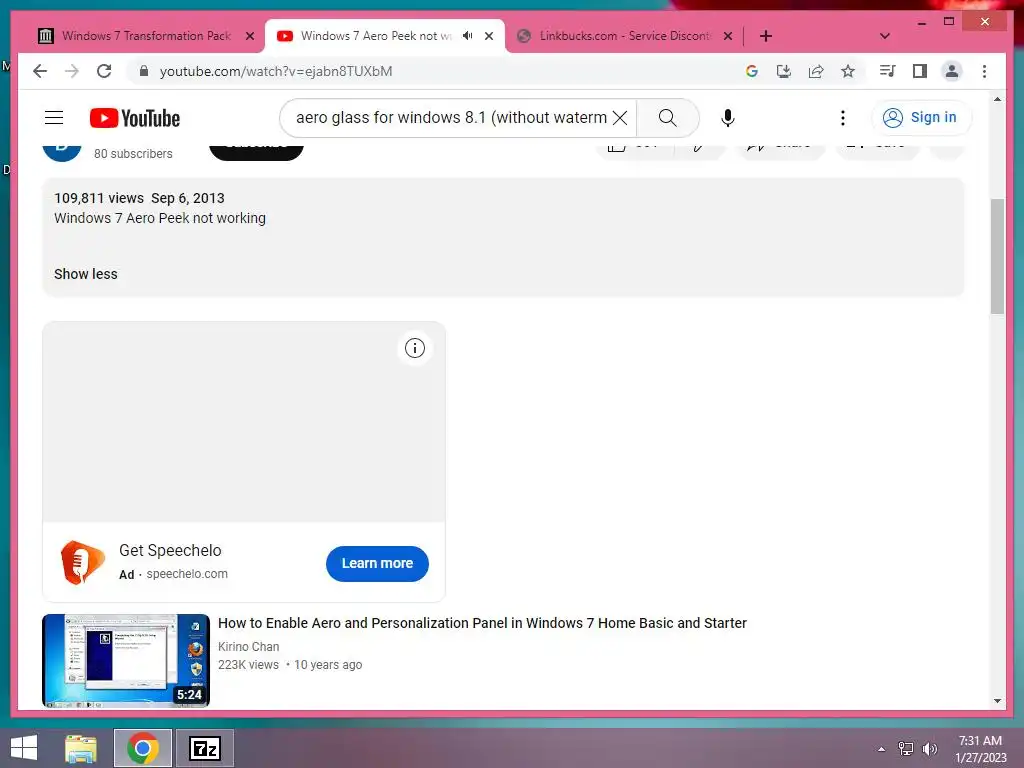1024x768 pixels.
Task: Click the install/download page icon
Action: (784, 71)
